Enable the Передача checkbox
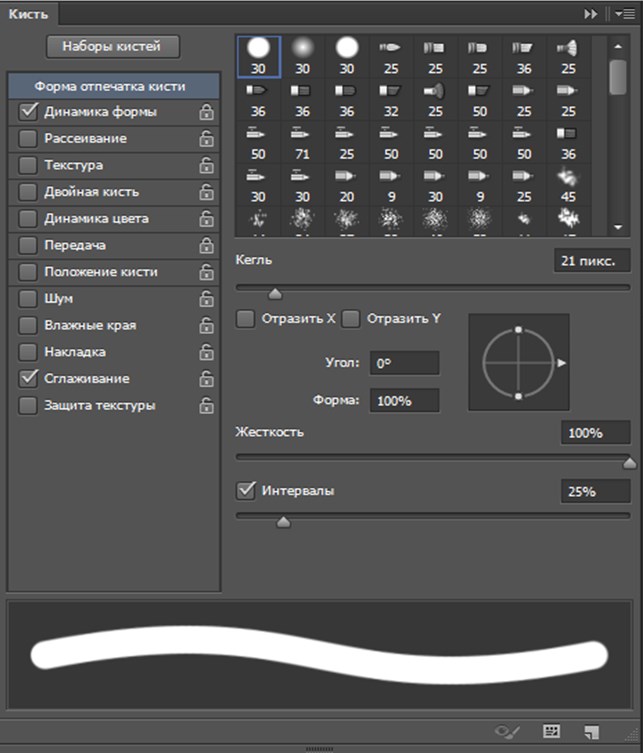 pyautogui.click(x=28, y=245)
